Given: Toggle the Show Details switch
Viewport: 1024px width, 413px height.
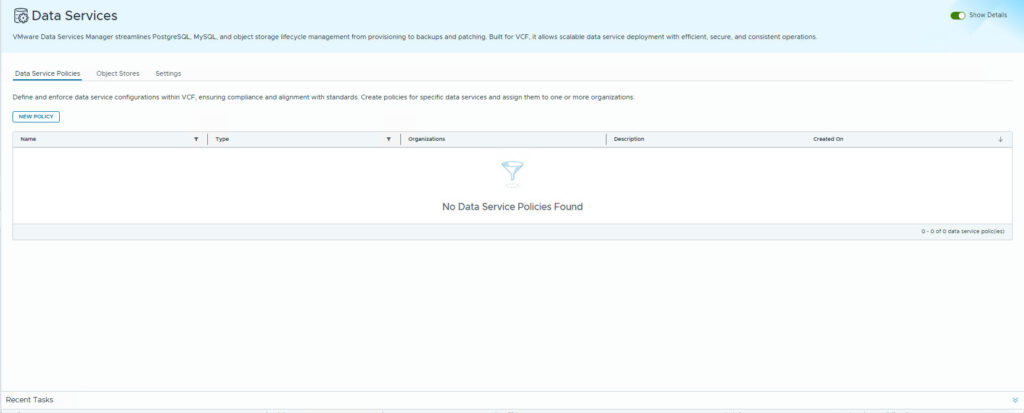Looking at the screenshot, I should click(x=959, y=15).
